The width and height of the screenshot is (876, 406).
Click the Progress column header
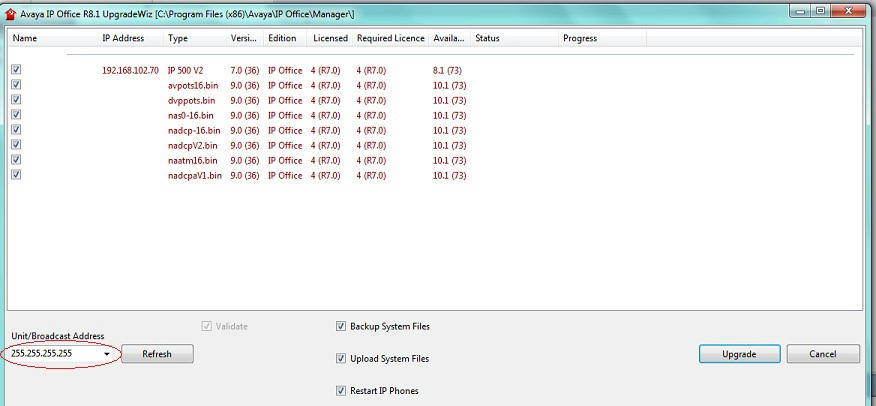pos(603,39)
